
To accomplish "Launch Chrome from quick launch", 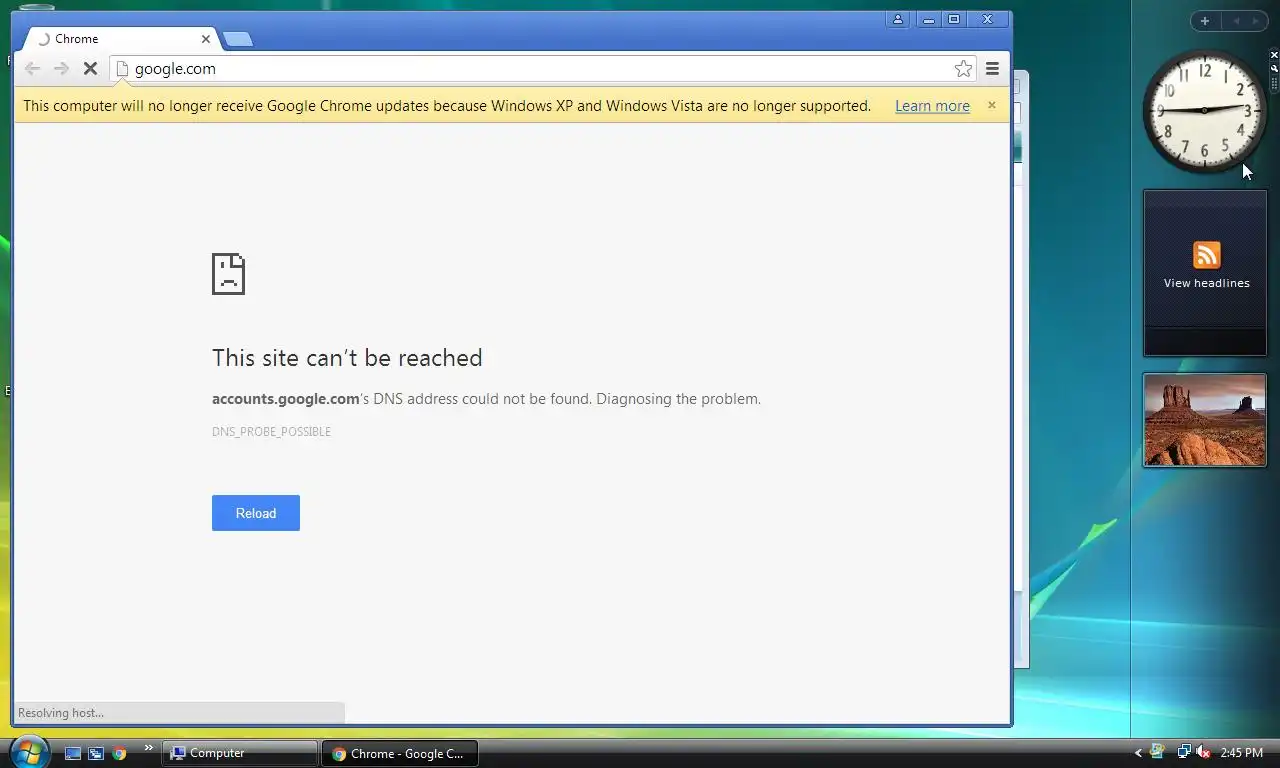I will [119, 753].
